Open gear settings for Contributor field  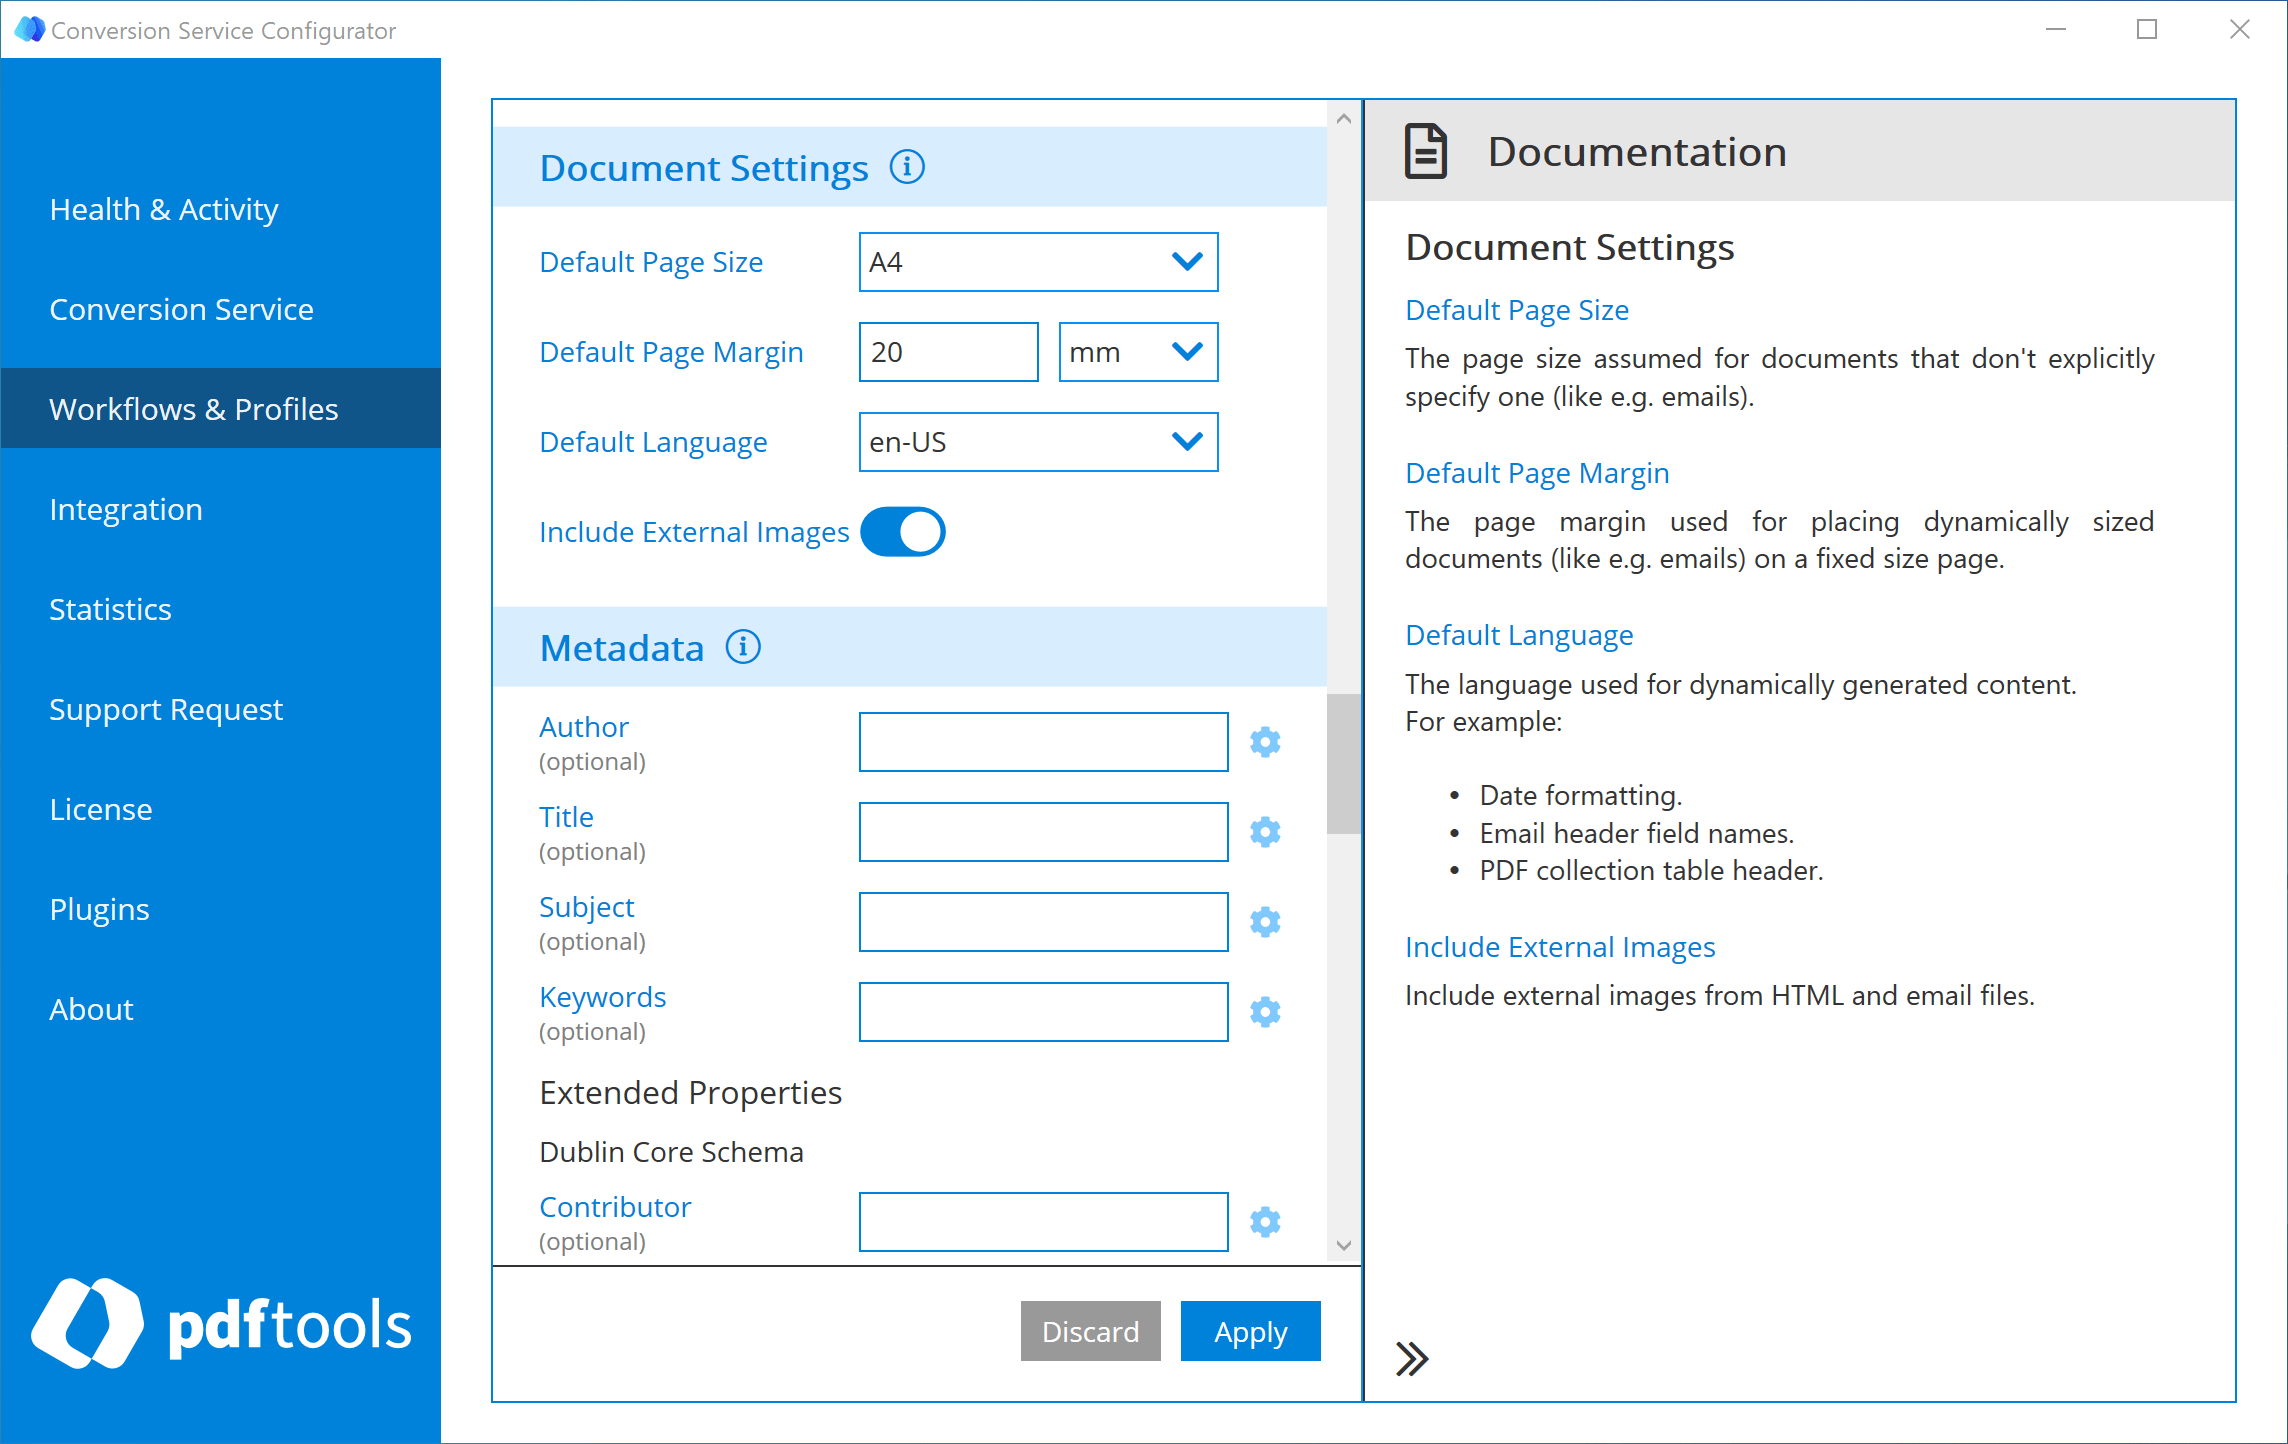(1265, 1221)
